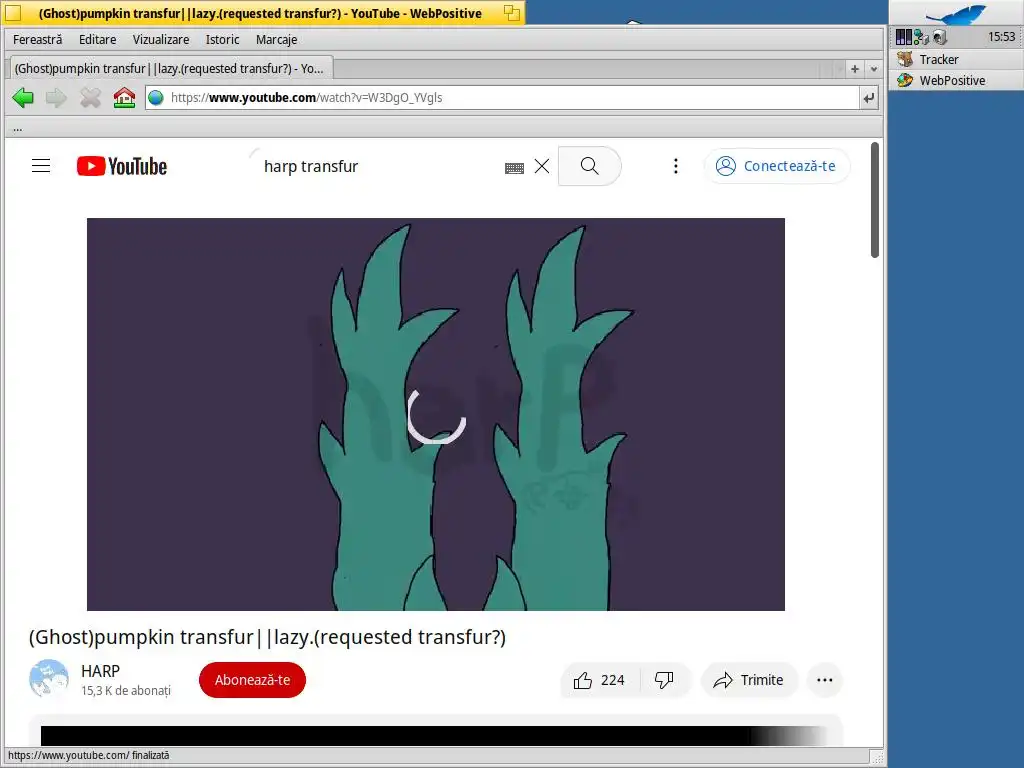Click the network status tray icon
Image resolution: width=1024 pixels, height=768 pixels.
[x=921, y=37]
